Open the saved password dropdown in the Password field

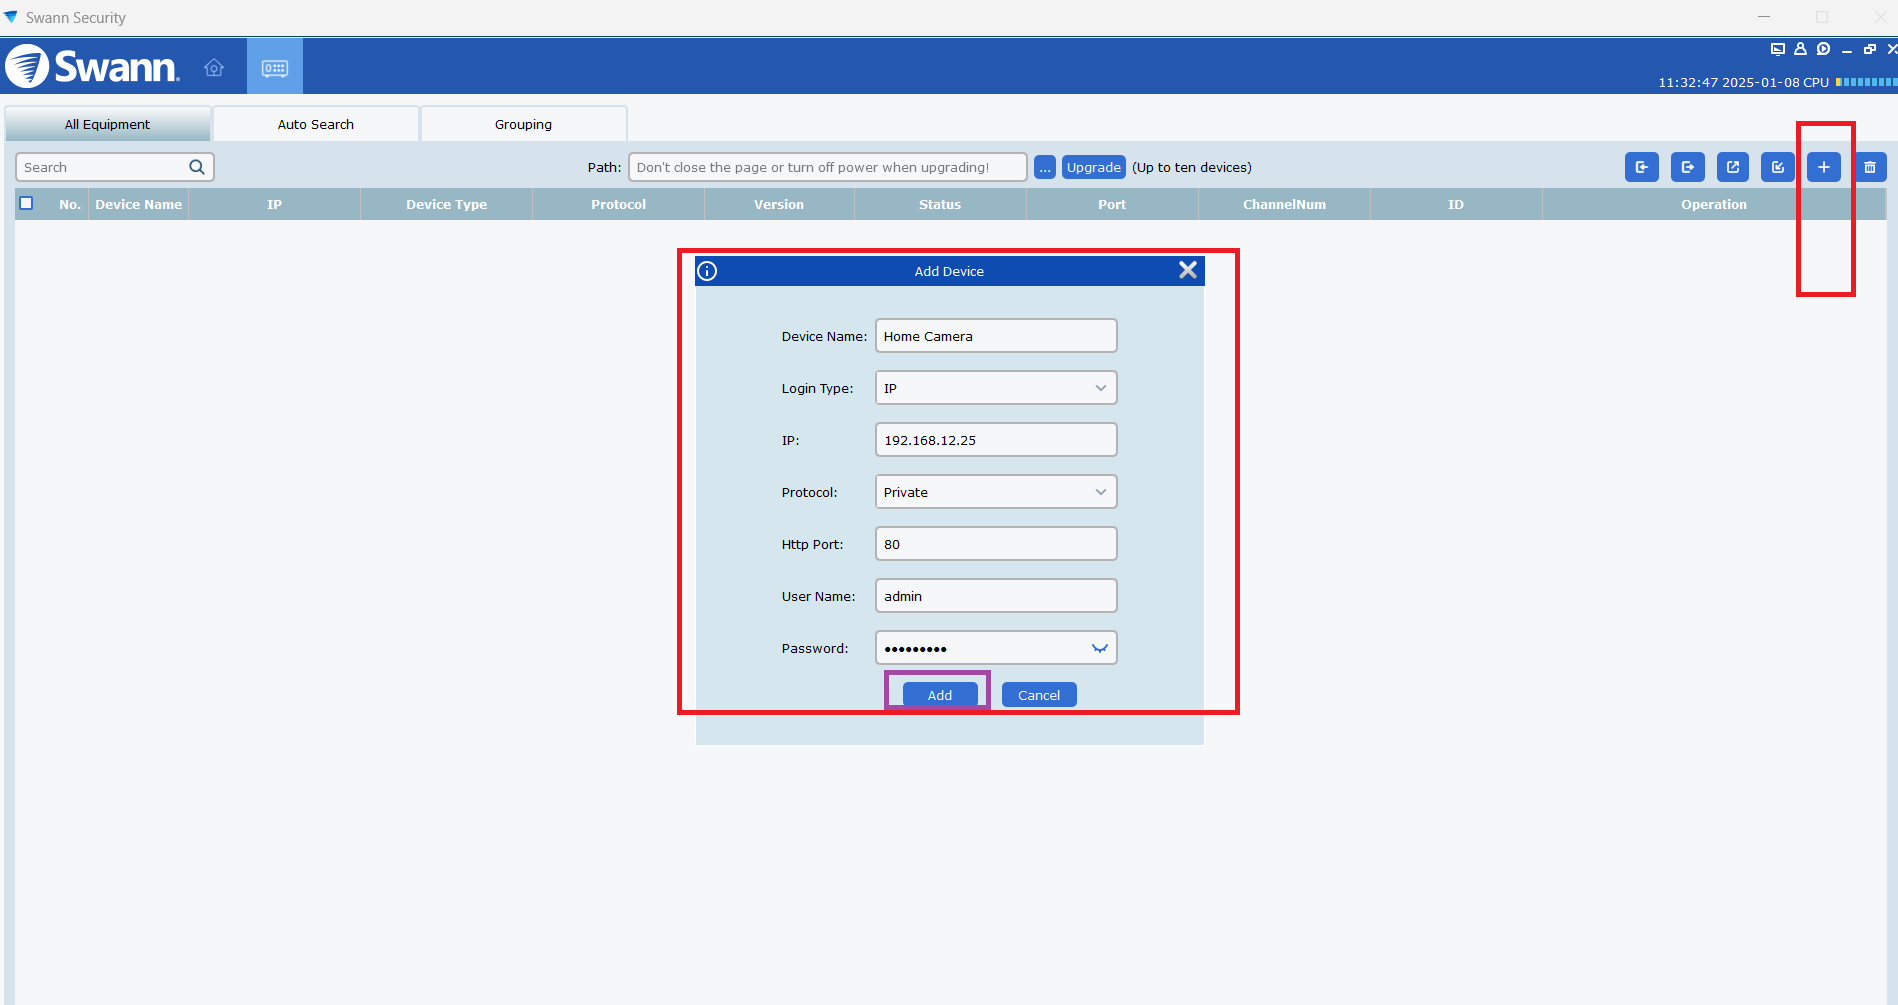(1100, 647)
